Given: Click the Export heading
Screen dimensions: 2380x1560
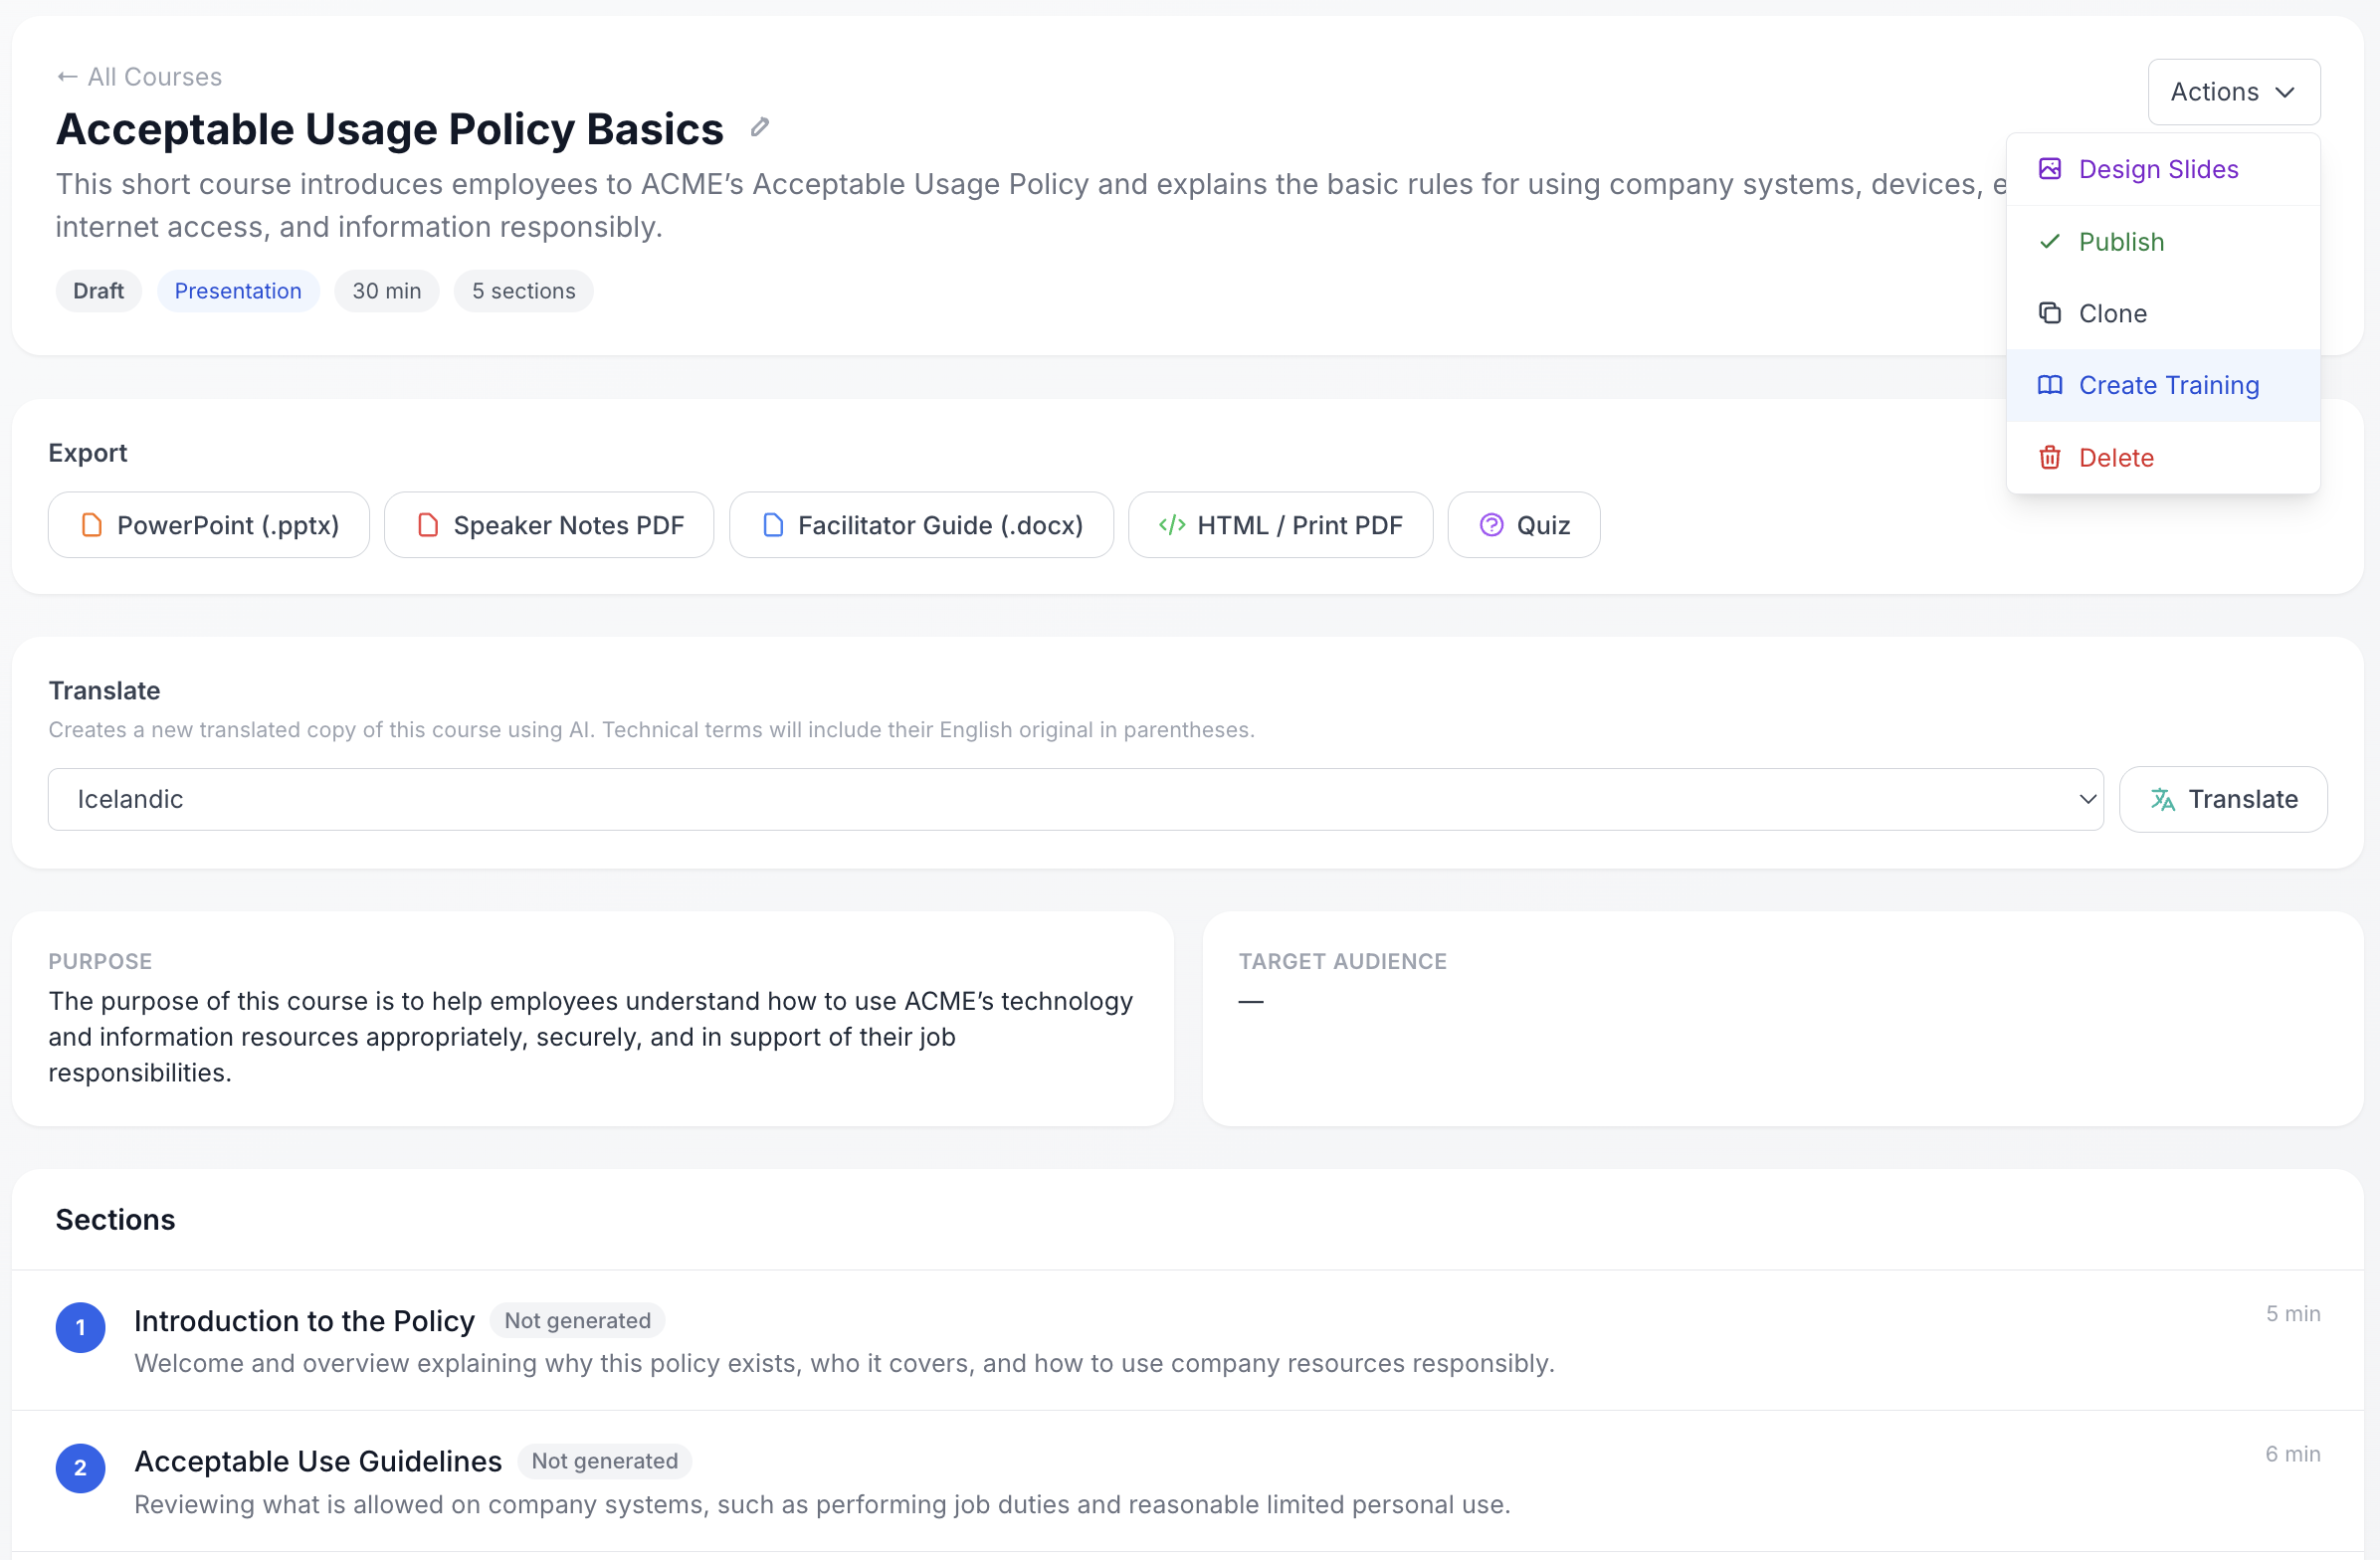Looking at the screenshot, I should point(88,453).
